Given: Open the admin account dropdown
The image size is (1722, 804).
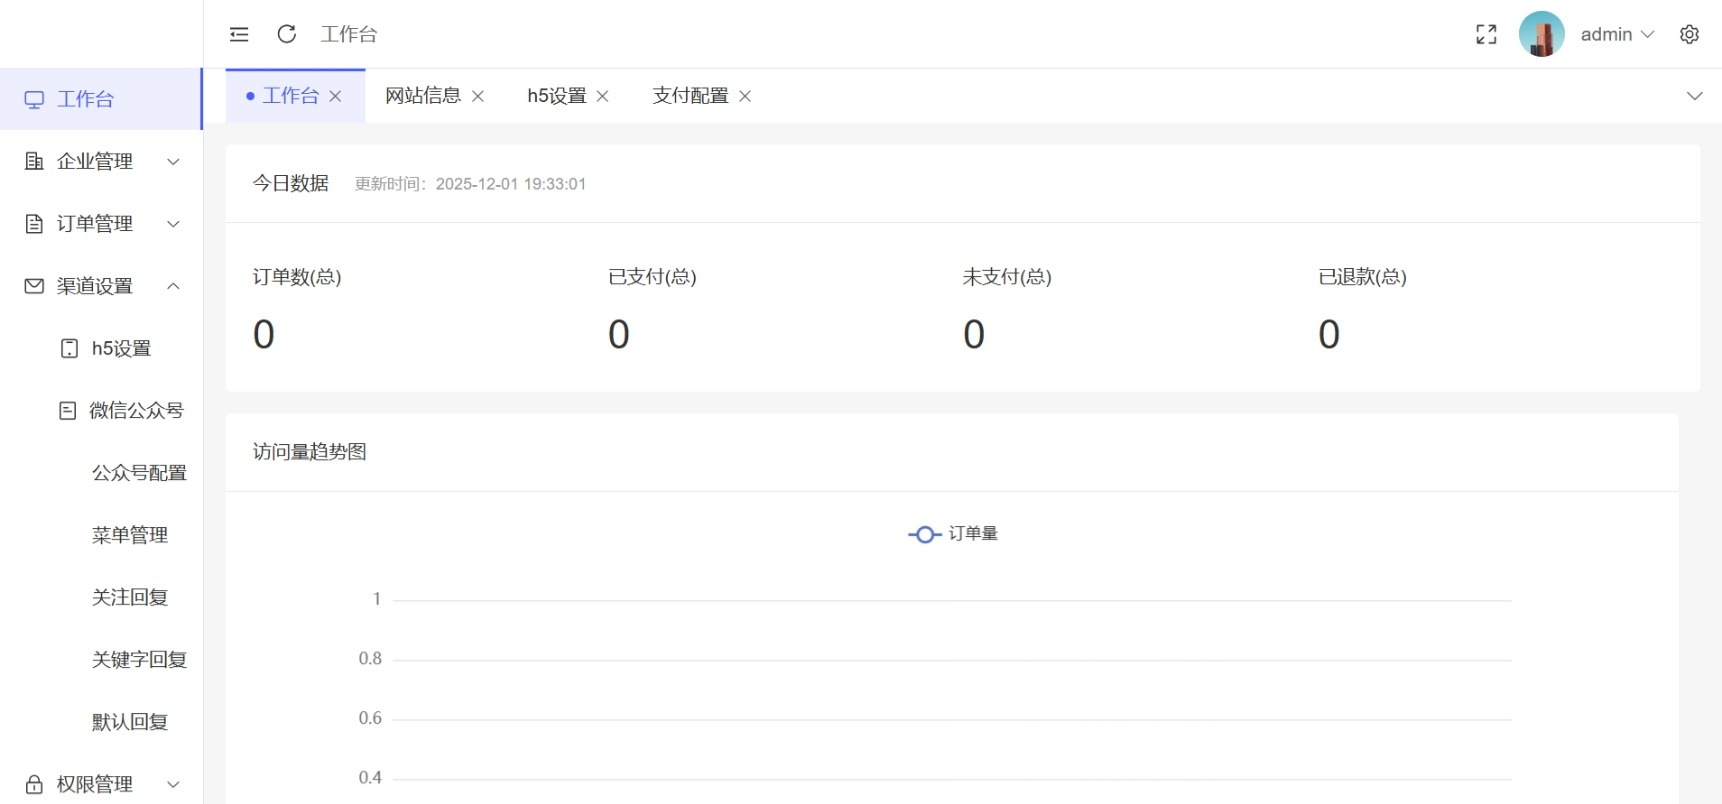Looking at the screenshot, I should (1617, 35).
